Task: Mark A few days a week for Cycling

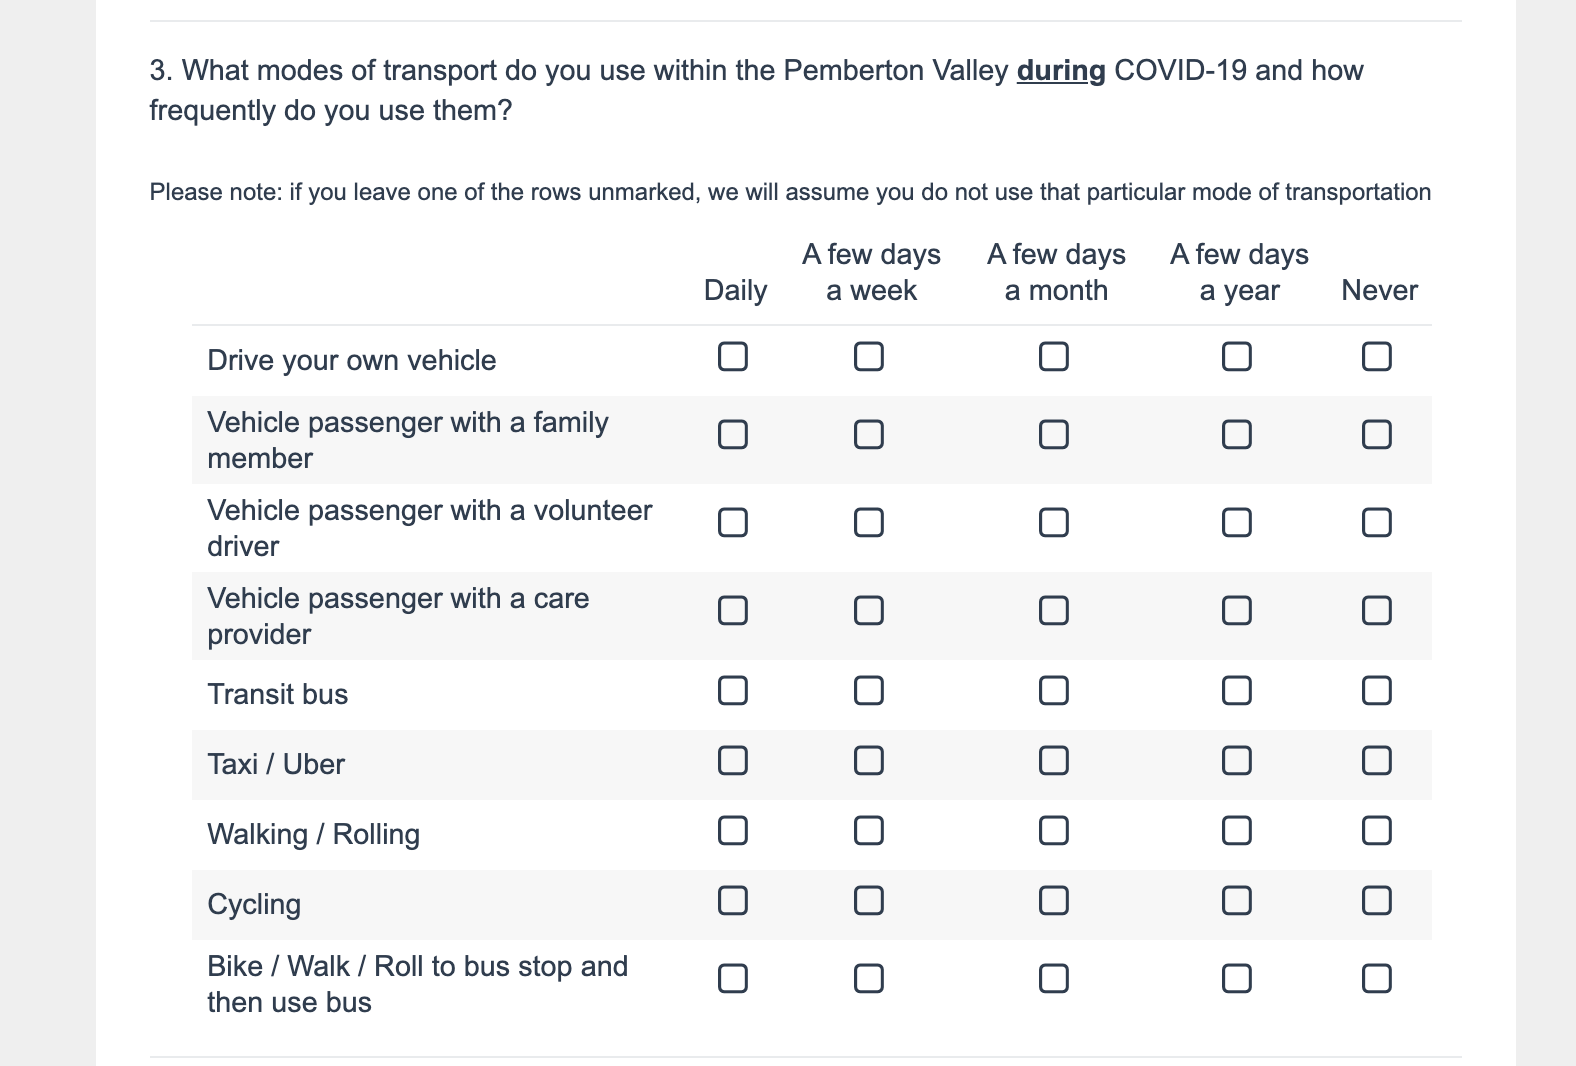Action: [869, 901]
